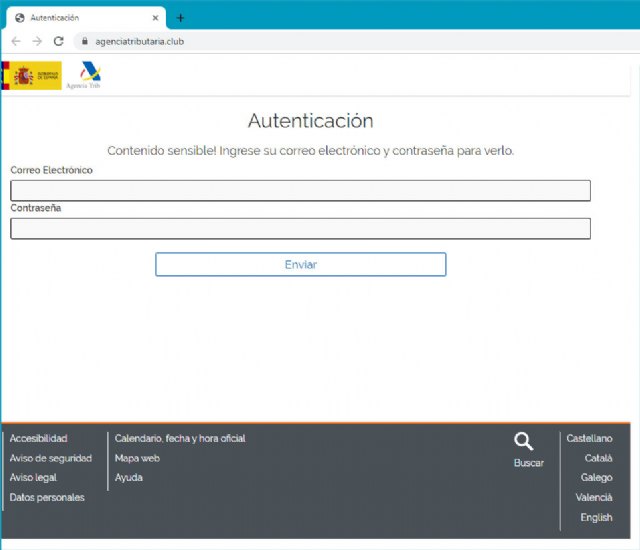Click the address bar URL field

300,41
